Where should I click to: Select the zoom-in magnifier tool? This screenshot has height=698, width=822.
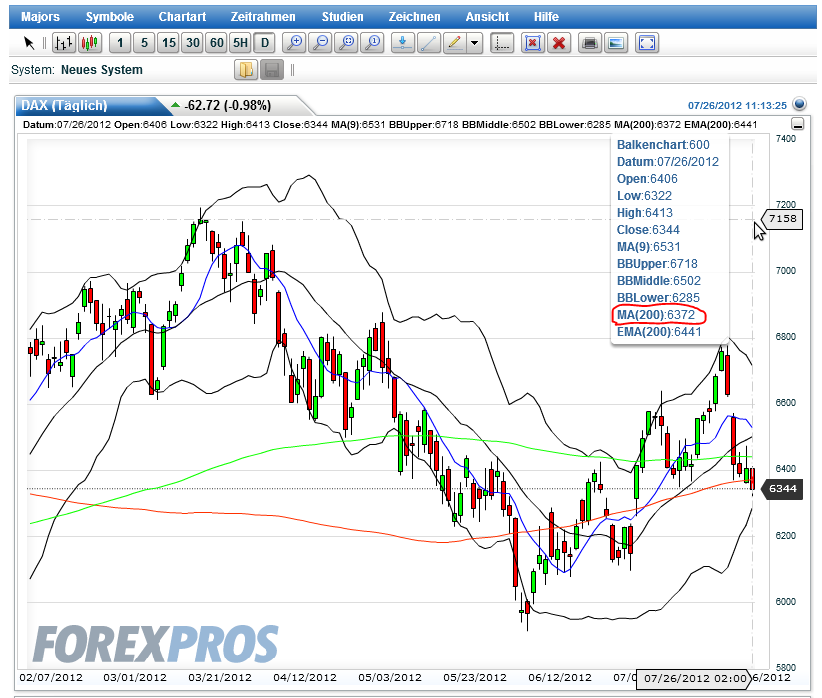294,43
